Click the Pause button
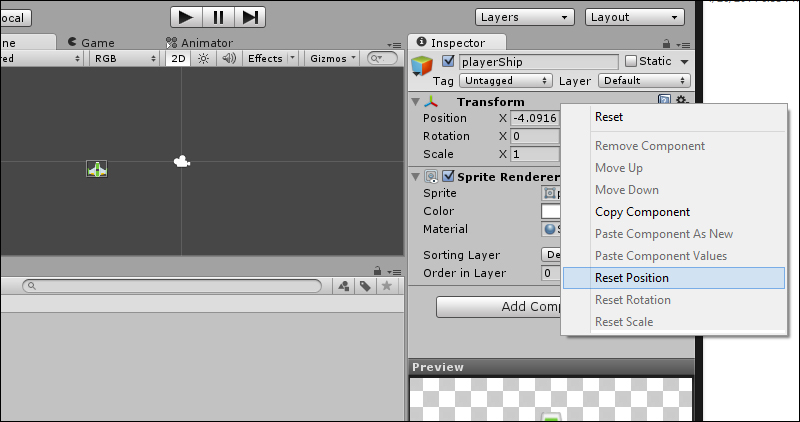Screen dimensions: 800x422 [x=217, y=17]
